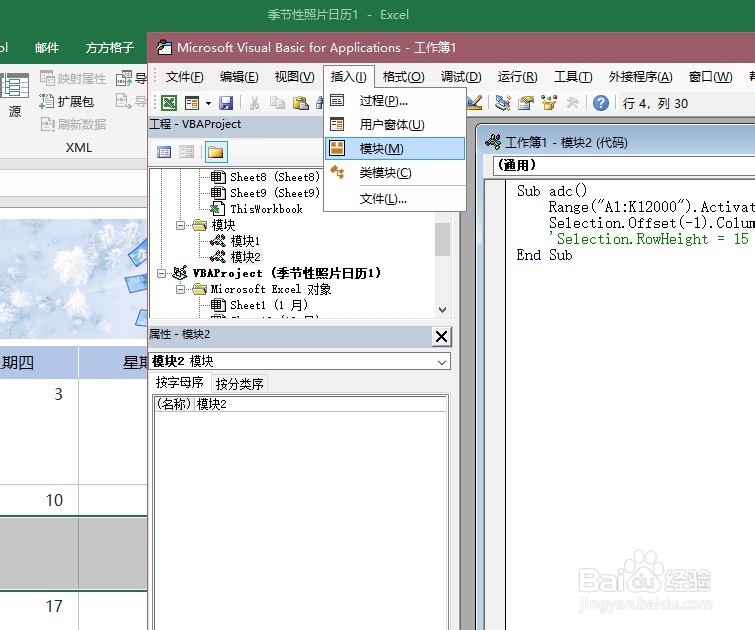Toggle Folders view in project pane
The height and width of the screenshot is (630, 755).
216,152
